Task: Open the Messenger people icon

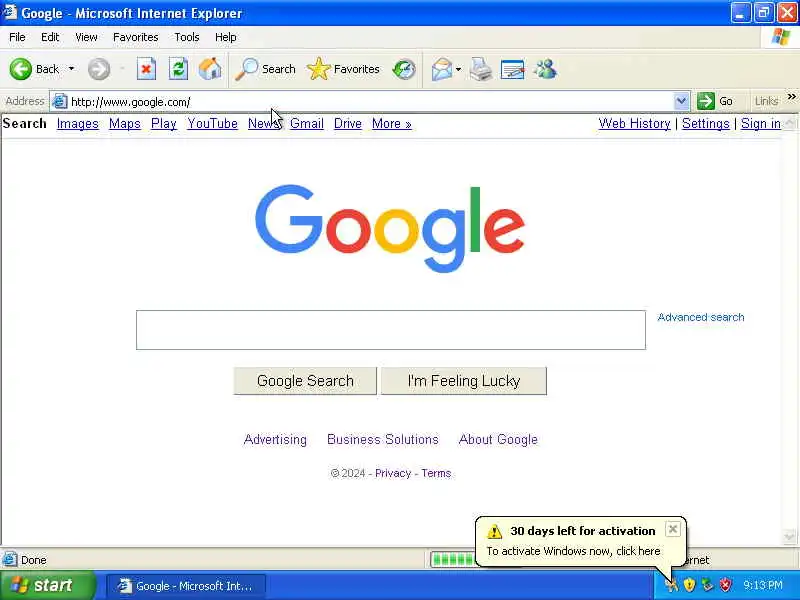Action: (545, 69)
